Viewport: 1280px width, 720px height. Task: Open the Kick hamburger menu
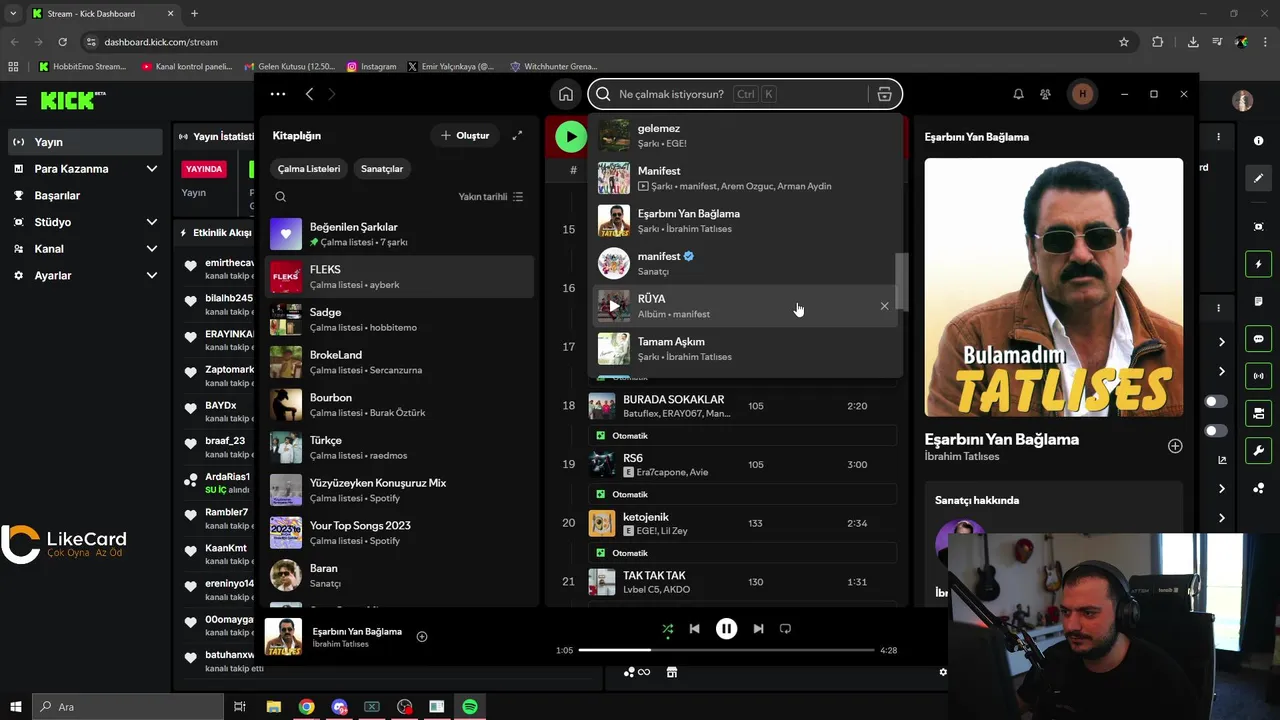[21, 101]
